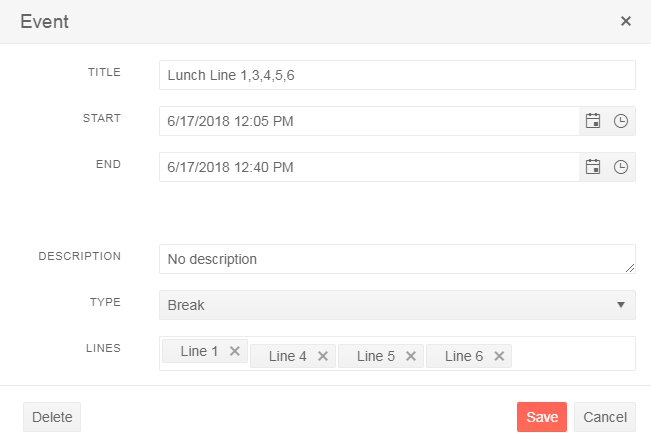The width and height of the screenshot is (651, 447).
Task: Click the Save button
Action: coord(542,417)
